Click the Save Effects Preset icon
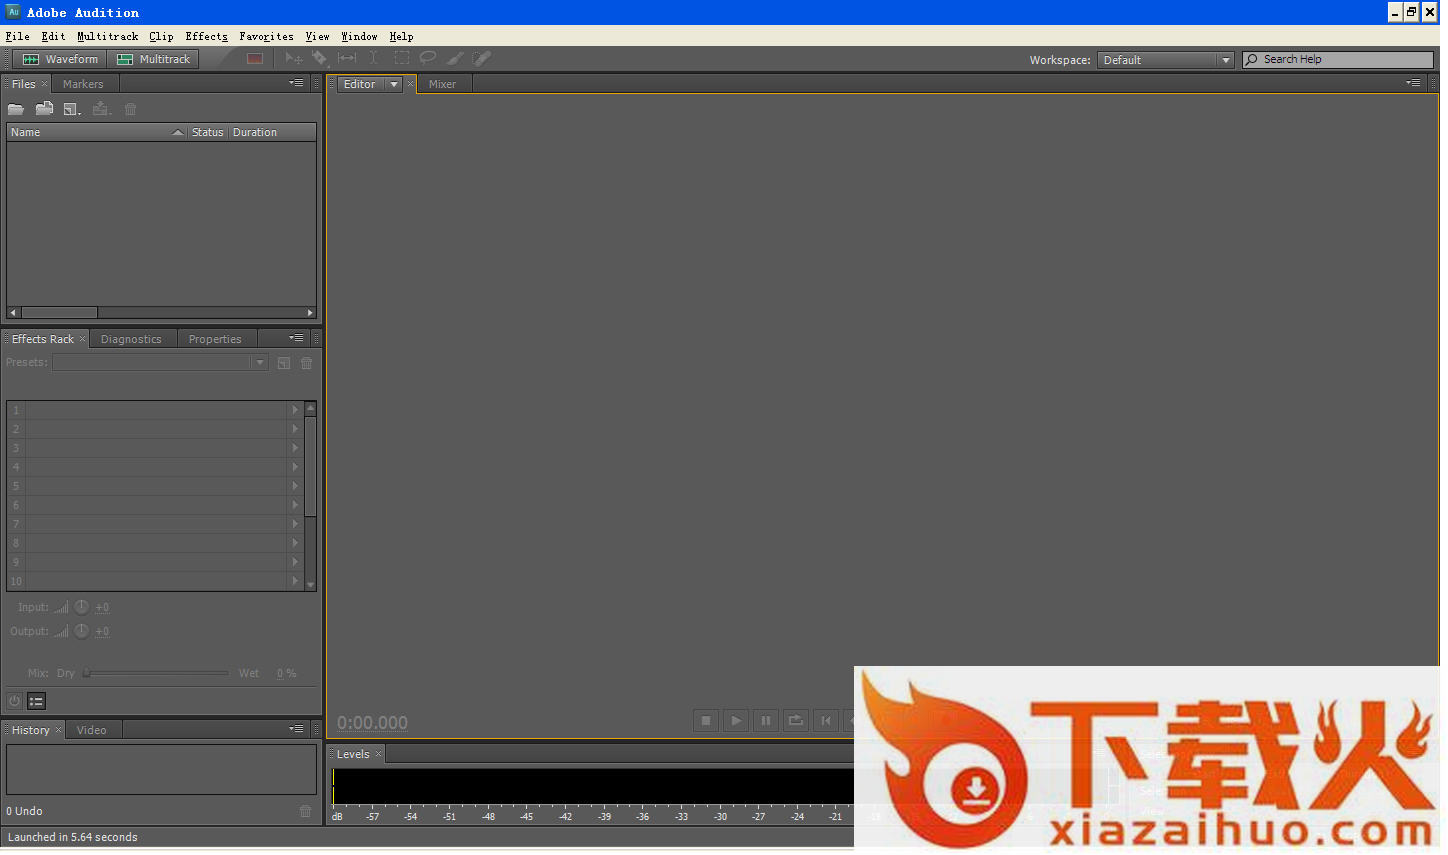This screenshot has height=855, width=1448. click(x=284, y=363)
